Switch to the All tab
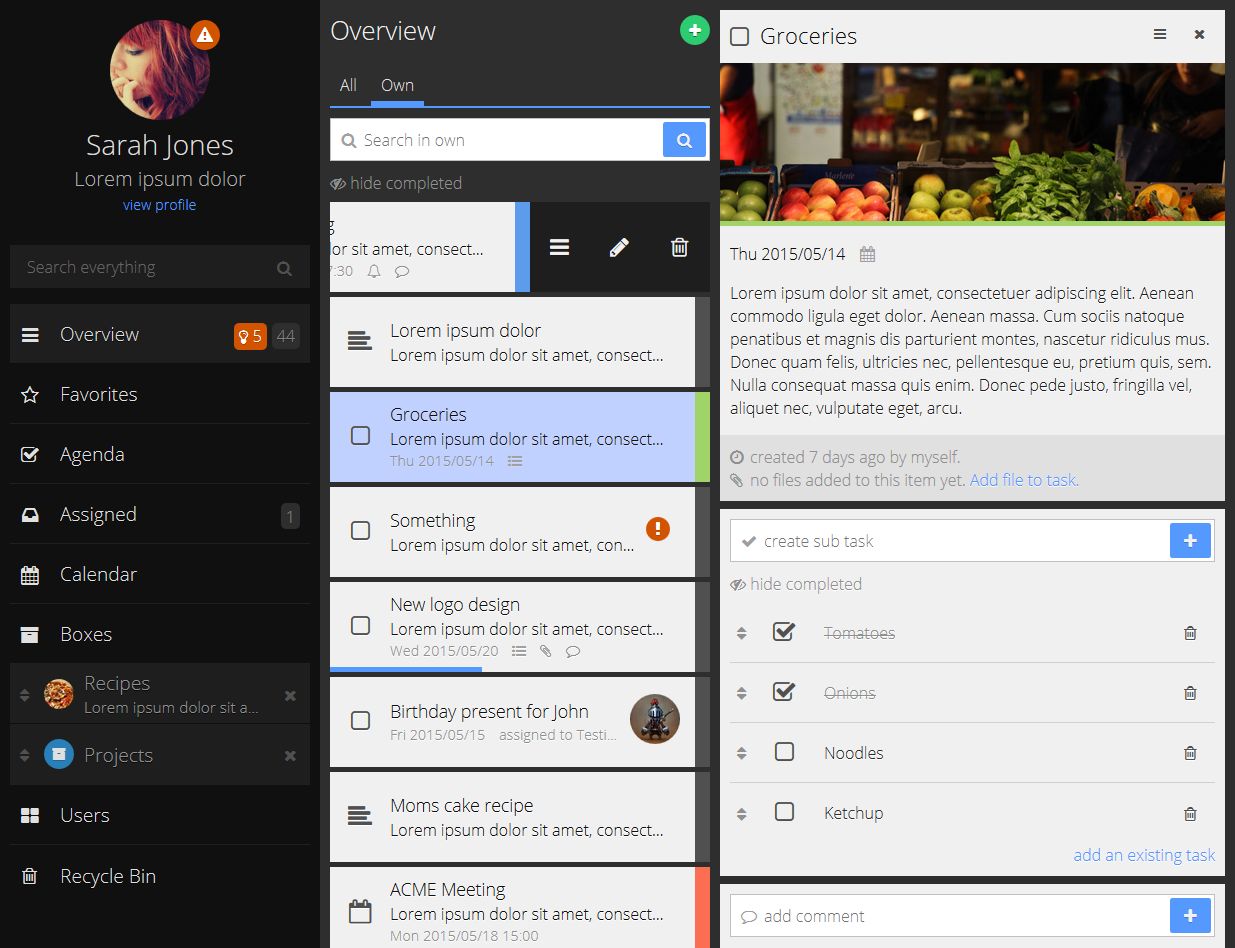The image size is (1235, 948). click(x=348, y=85)
